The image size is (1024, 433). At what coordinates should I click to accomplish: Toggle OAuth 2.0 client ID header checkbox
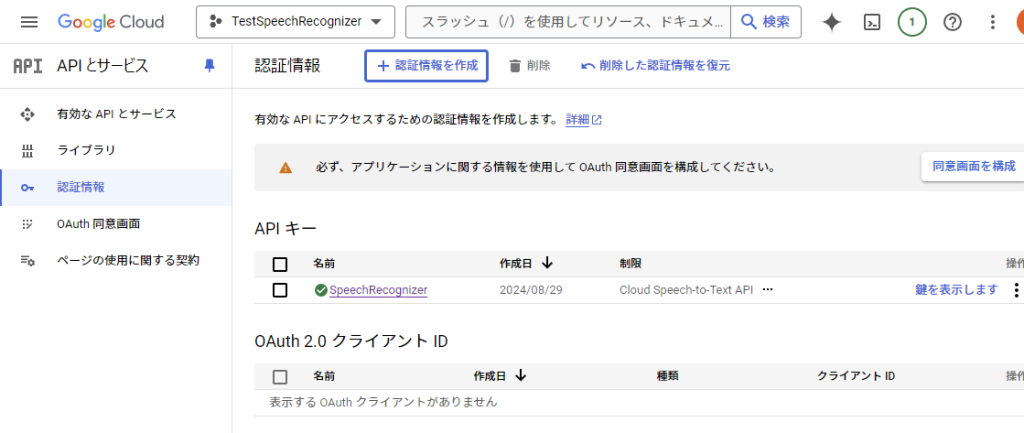280,377
